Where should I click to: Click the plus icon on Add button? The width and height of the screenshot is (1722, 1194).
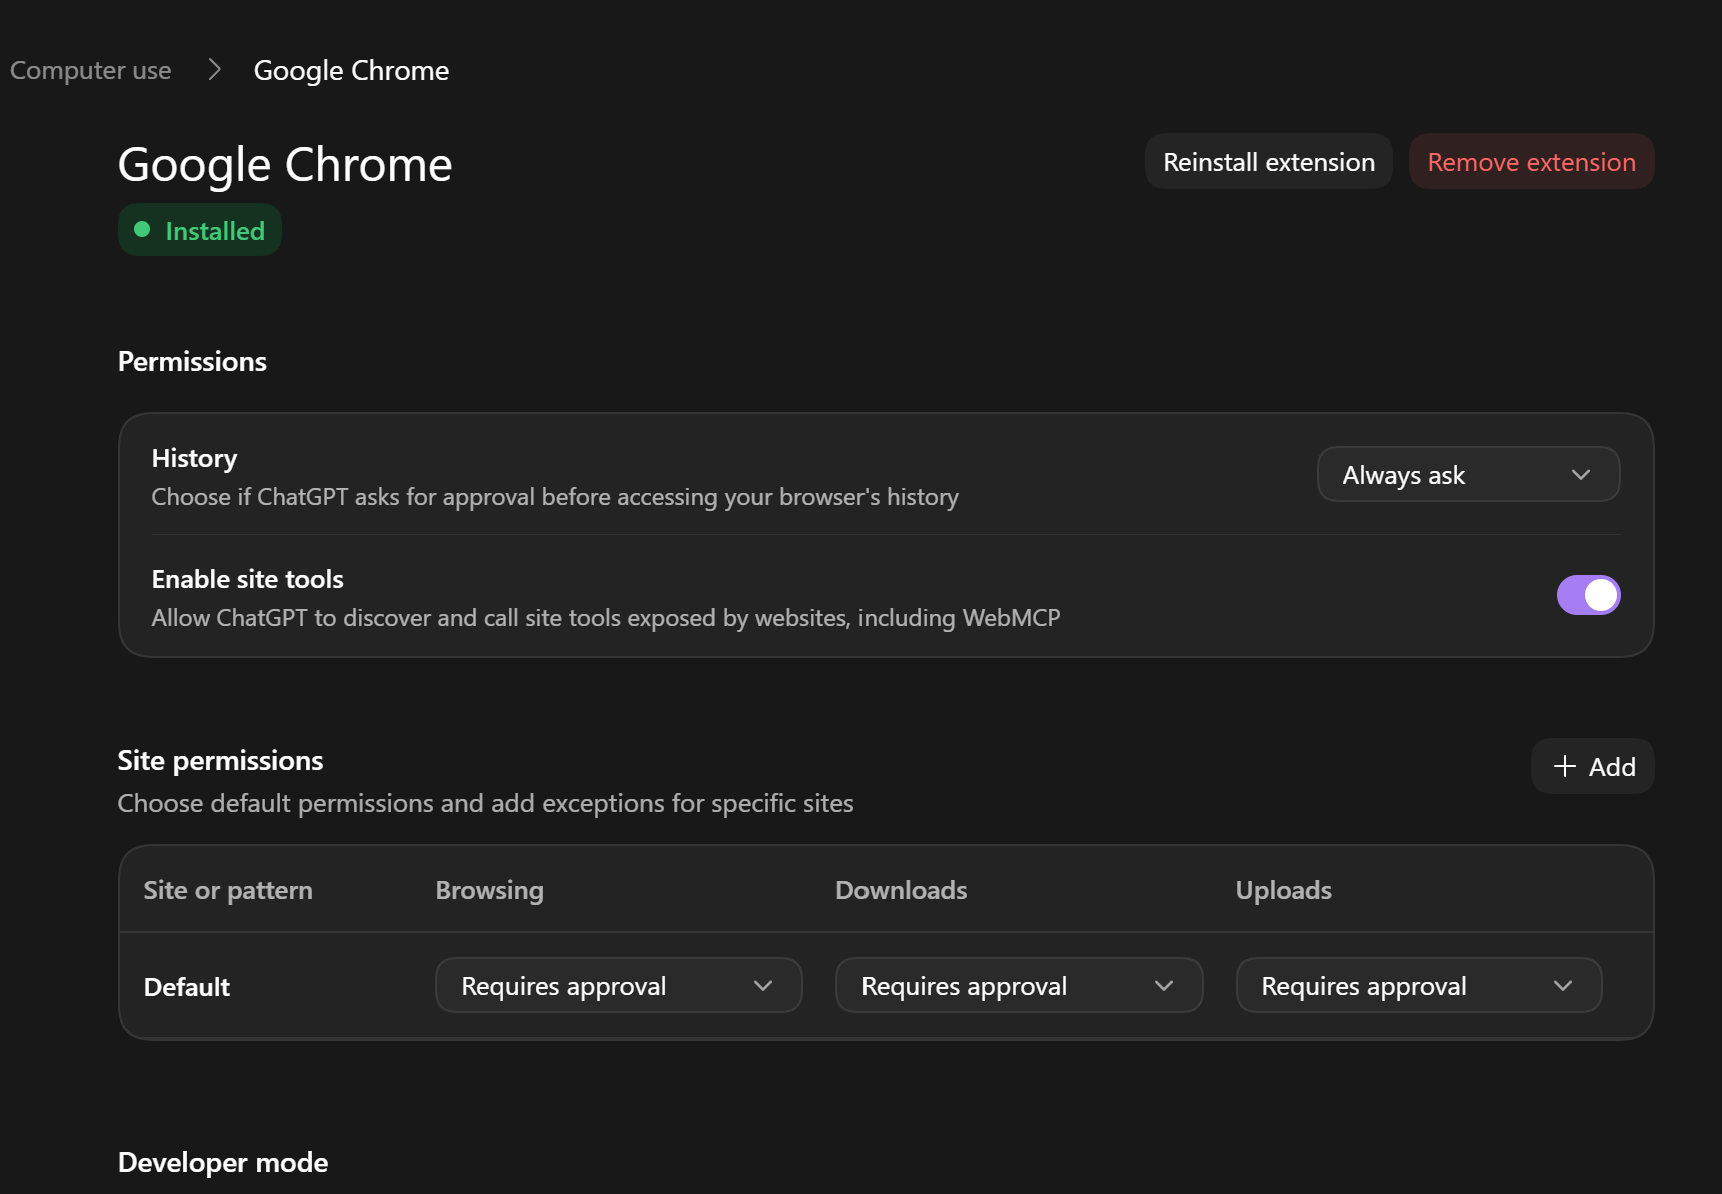click(1565, 767)
